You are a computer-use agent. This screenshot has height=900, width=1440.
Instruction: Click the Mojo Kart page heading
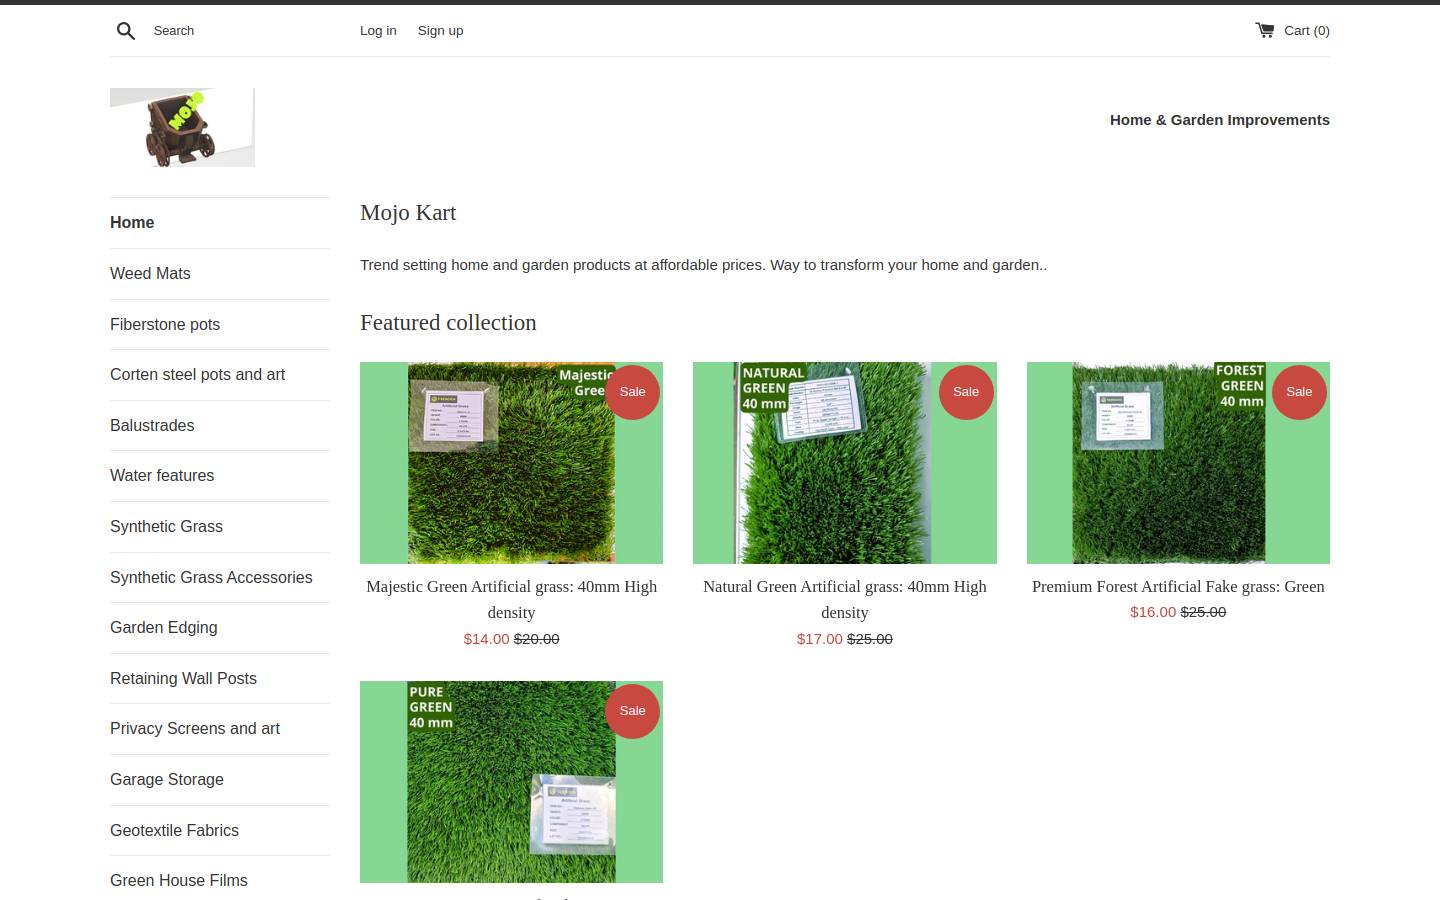click(408, 212)
